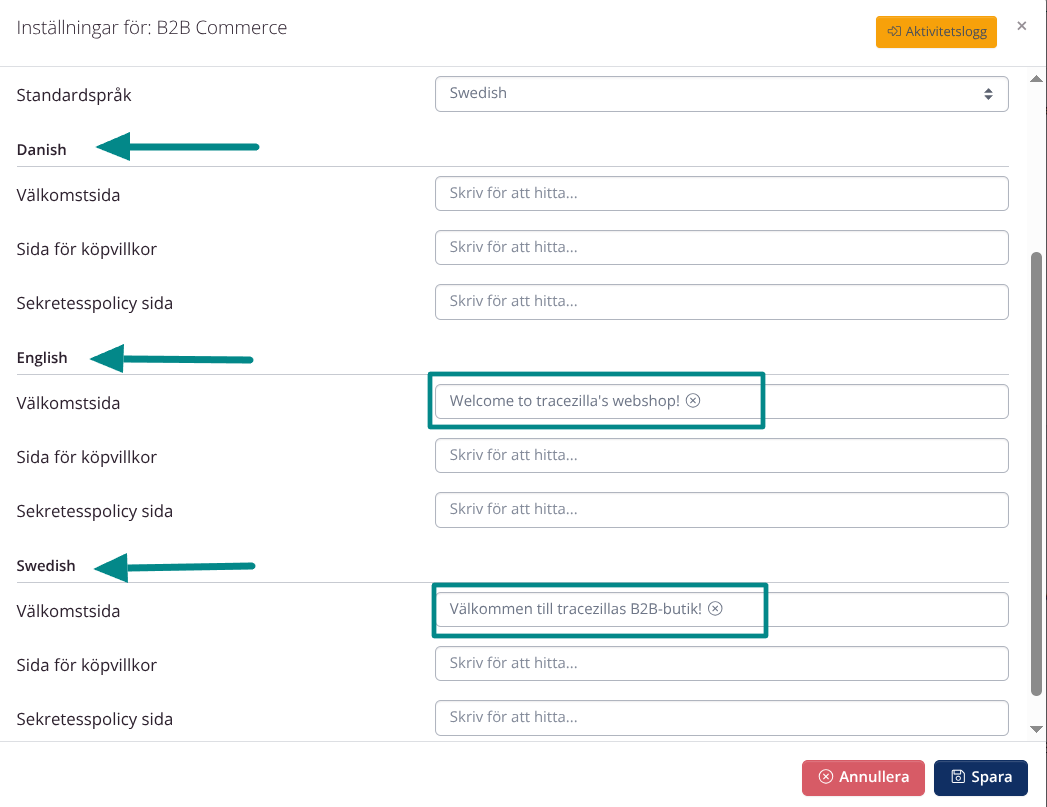Focus the Danish Sida för köpvillkor field
Screen dimensions: 1047x807
(x=721, y=247)
